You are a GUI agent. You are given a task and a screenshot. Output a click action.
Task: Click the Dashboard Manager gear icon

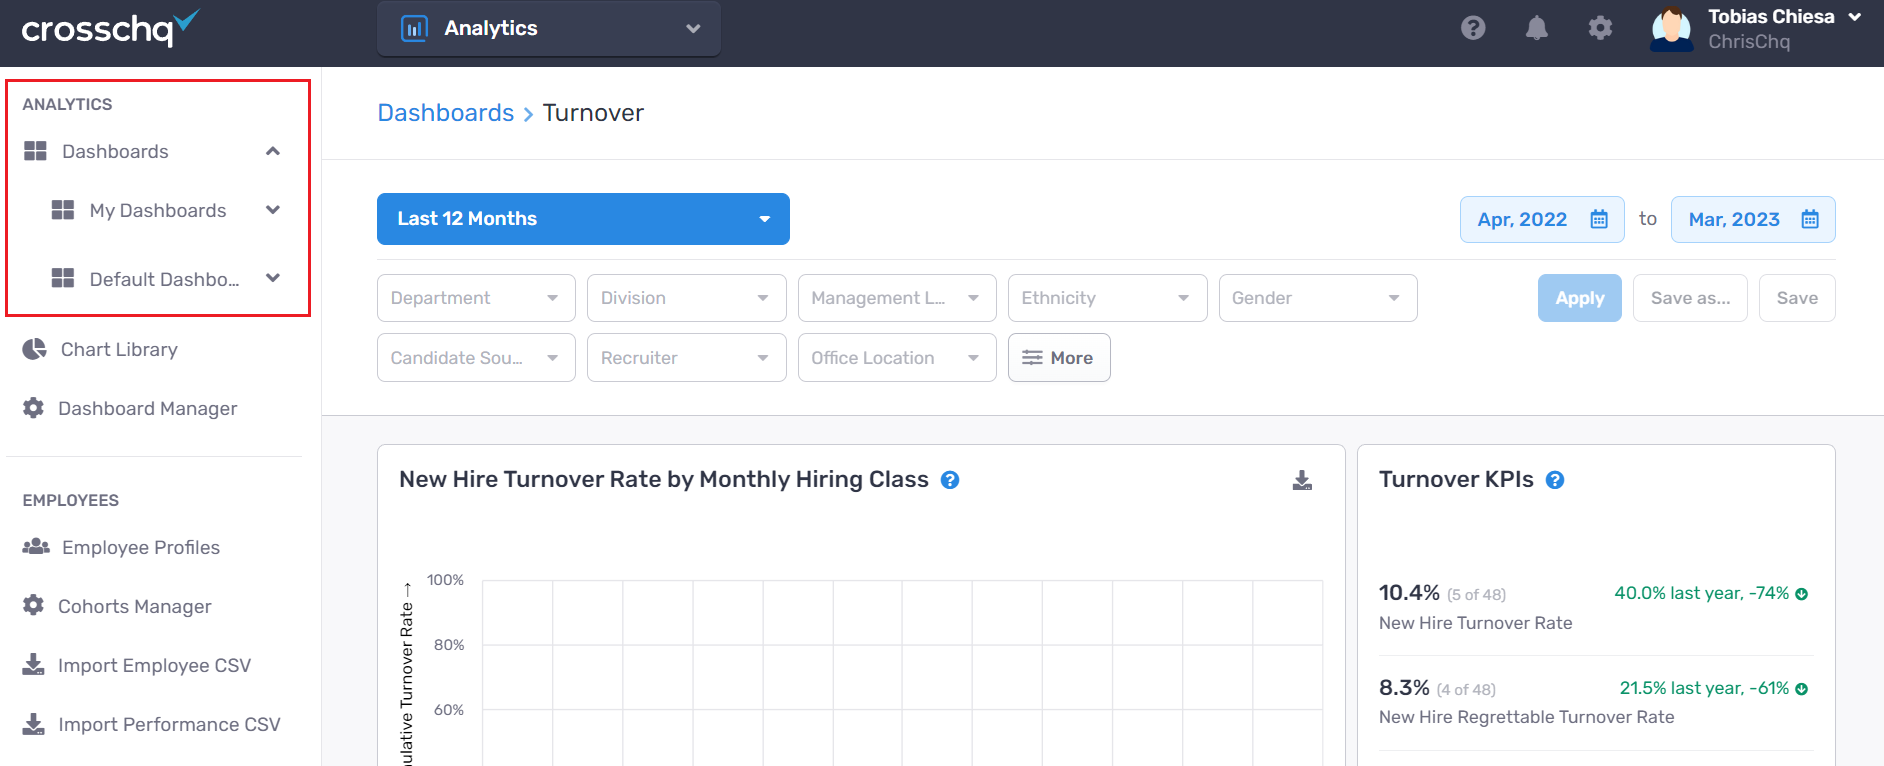point(34,408)
